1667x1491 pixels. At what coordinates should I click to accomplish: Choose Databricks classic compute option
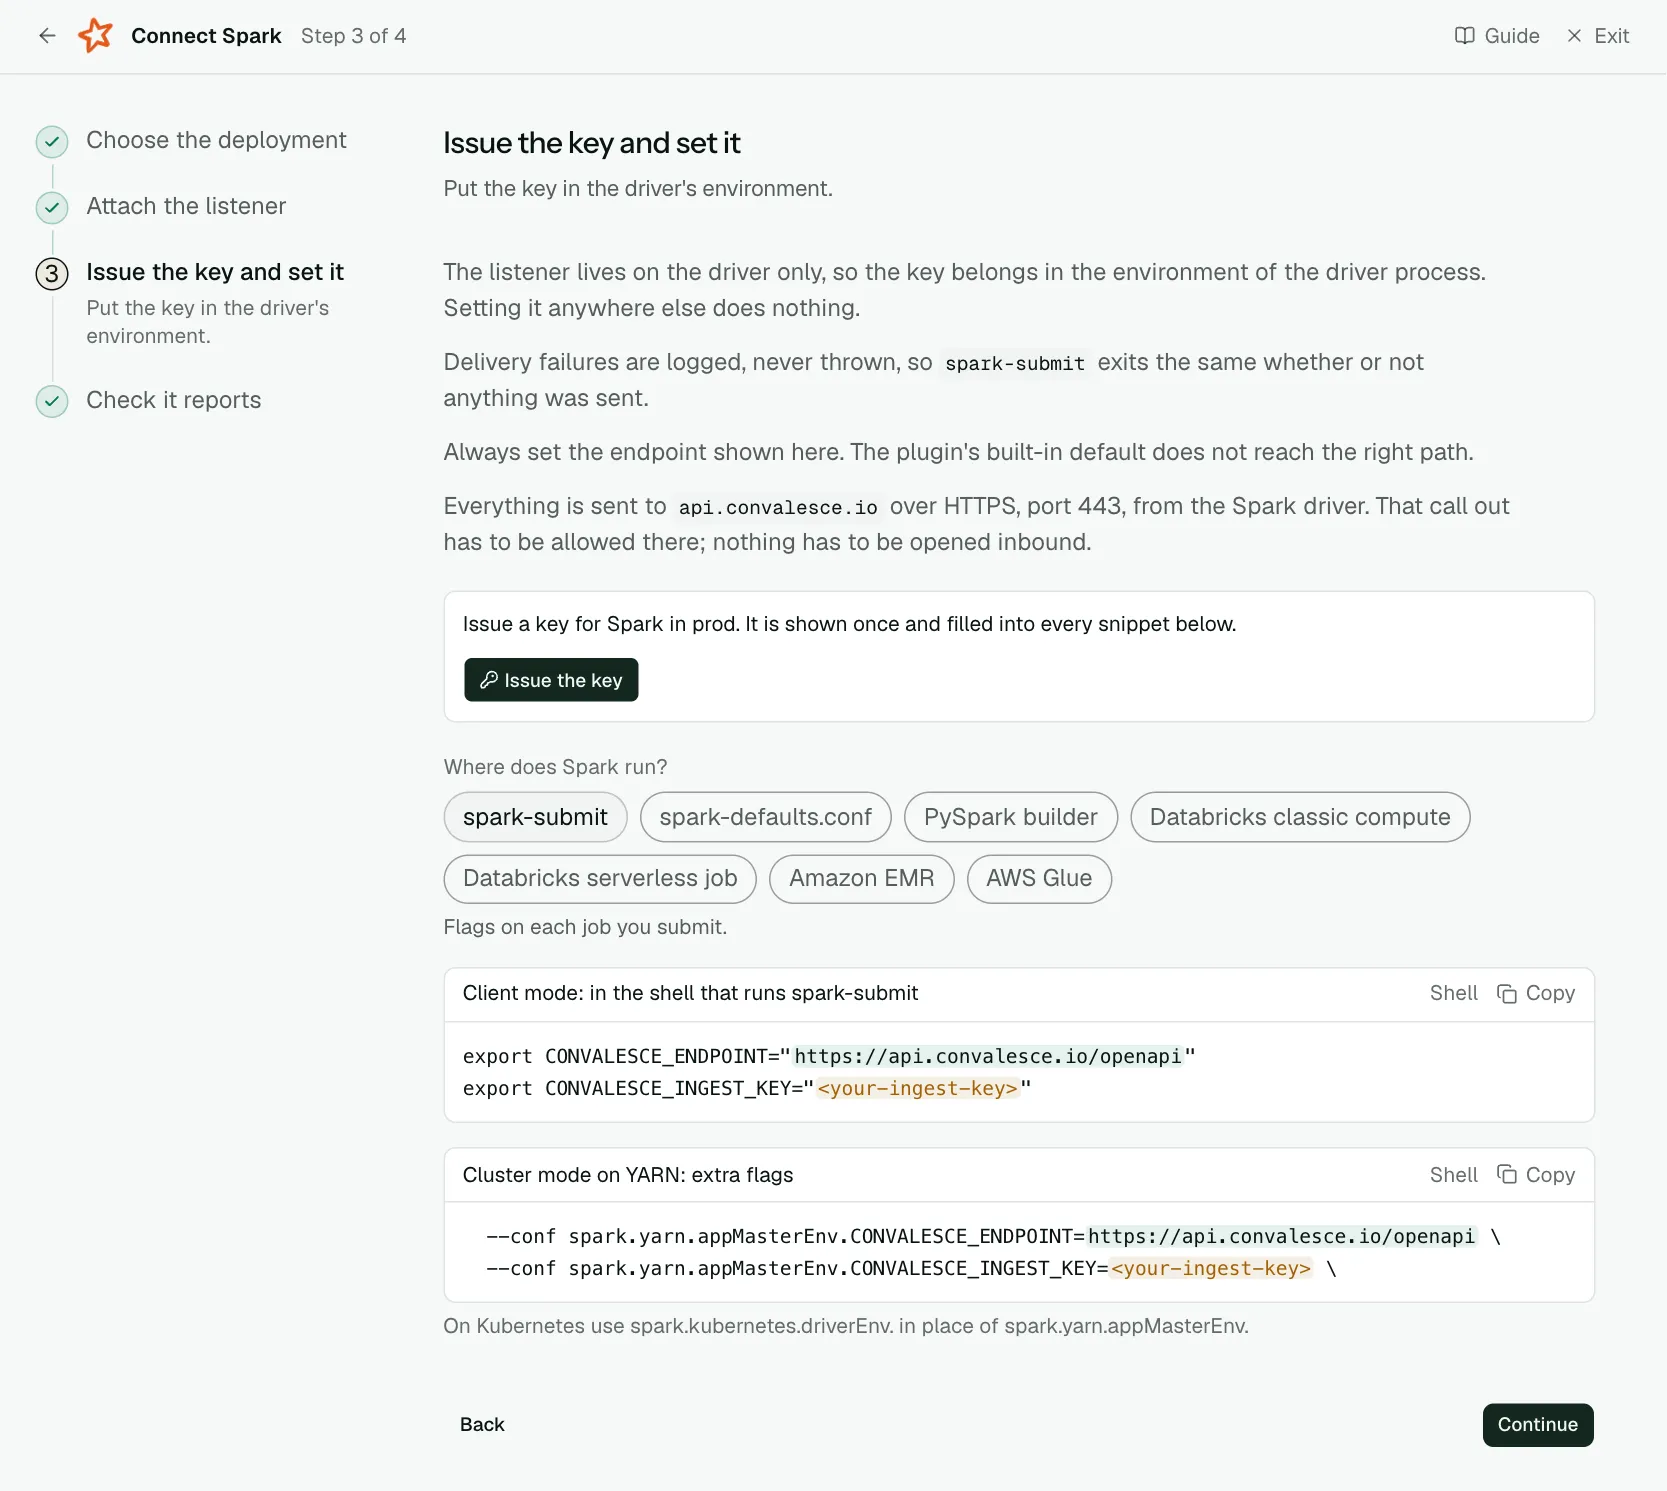coord(1300,817)
